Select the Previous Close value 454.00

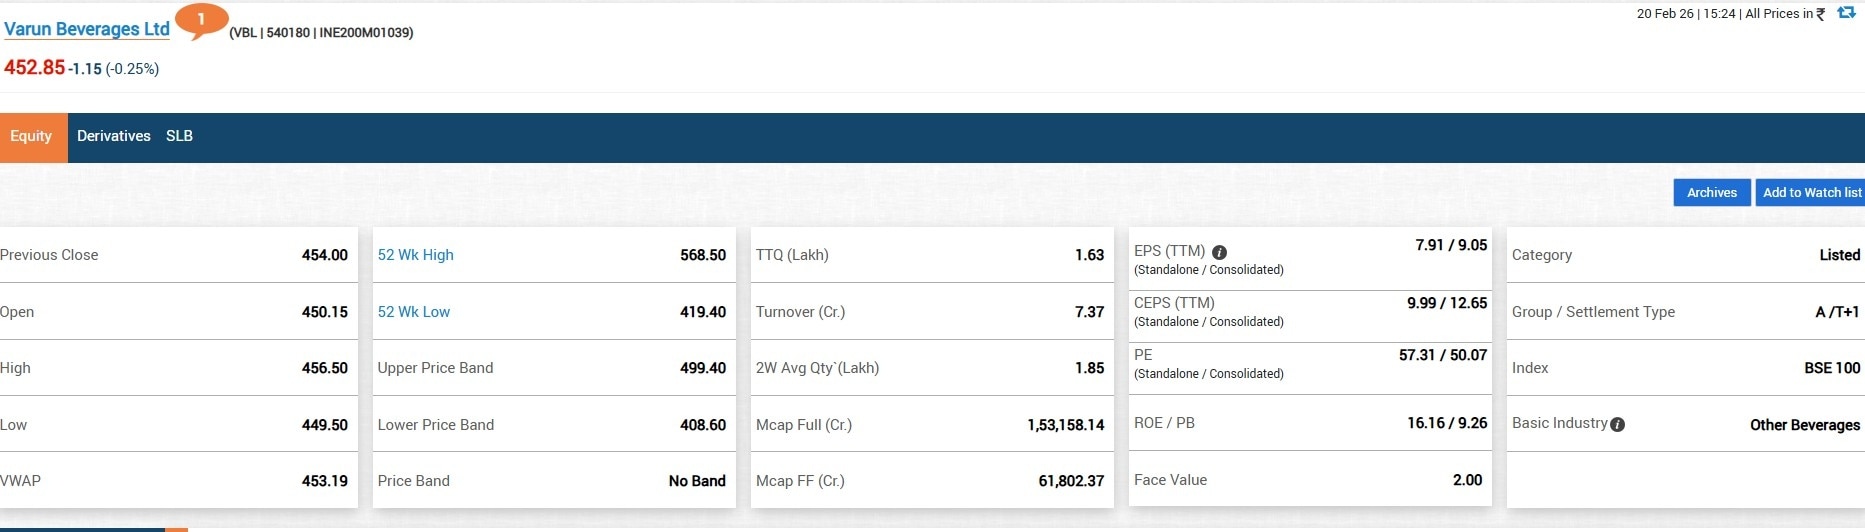click(x=325, y=255)
